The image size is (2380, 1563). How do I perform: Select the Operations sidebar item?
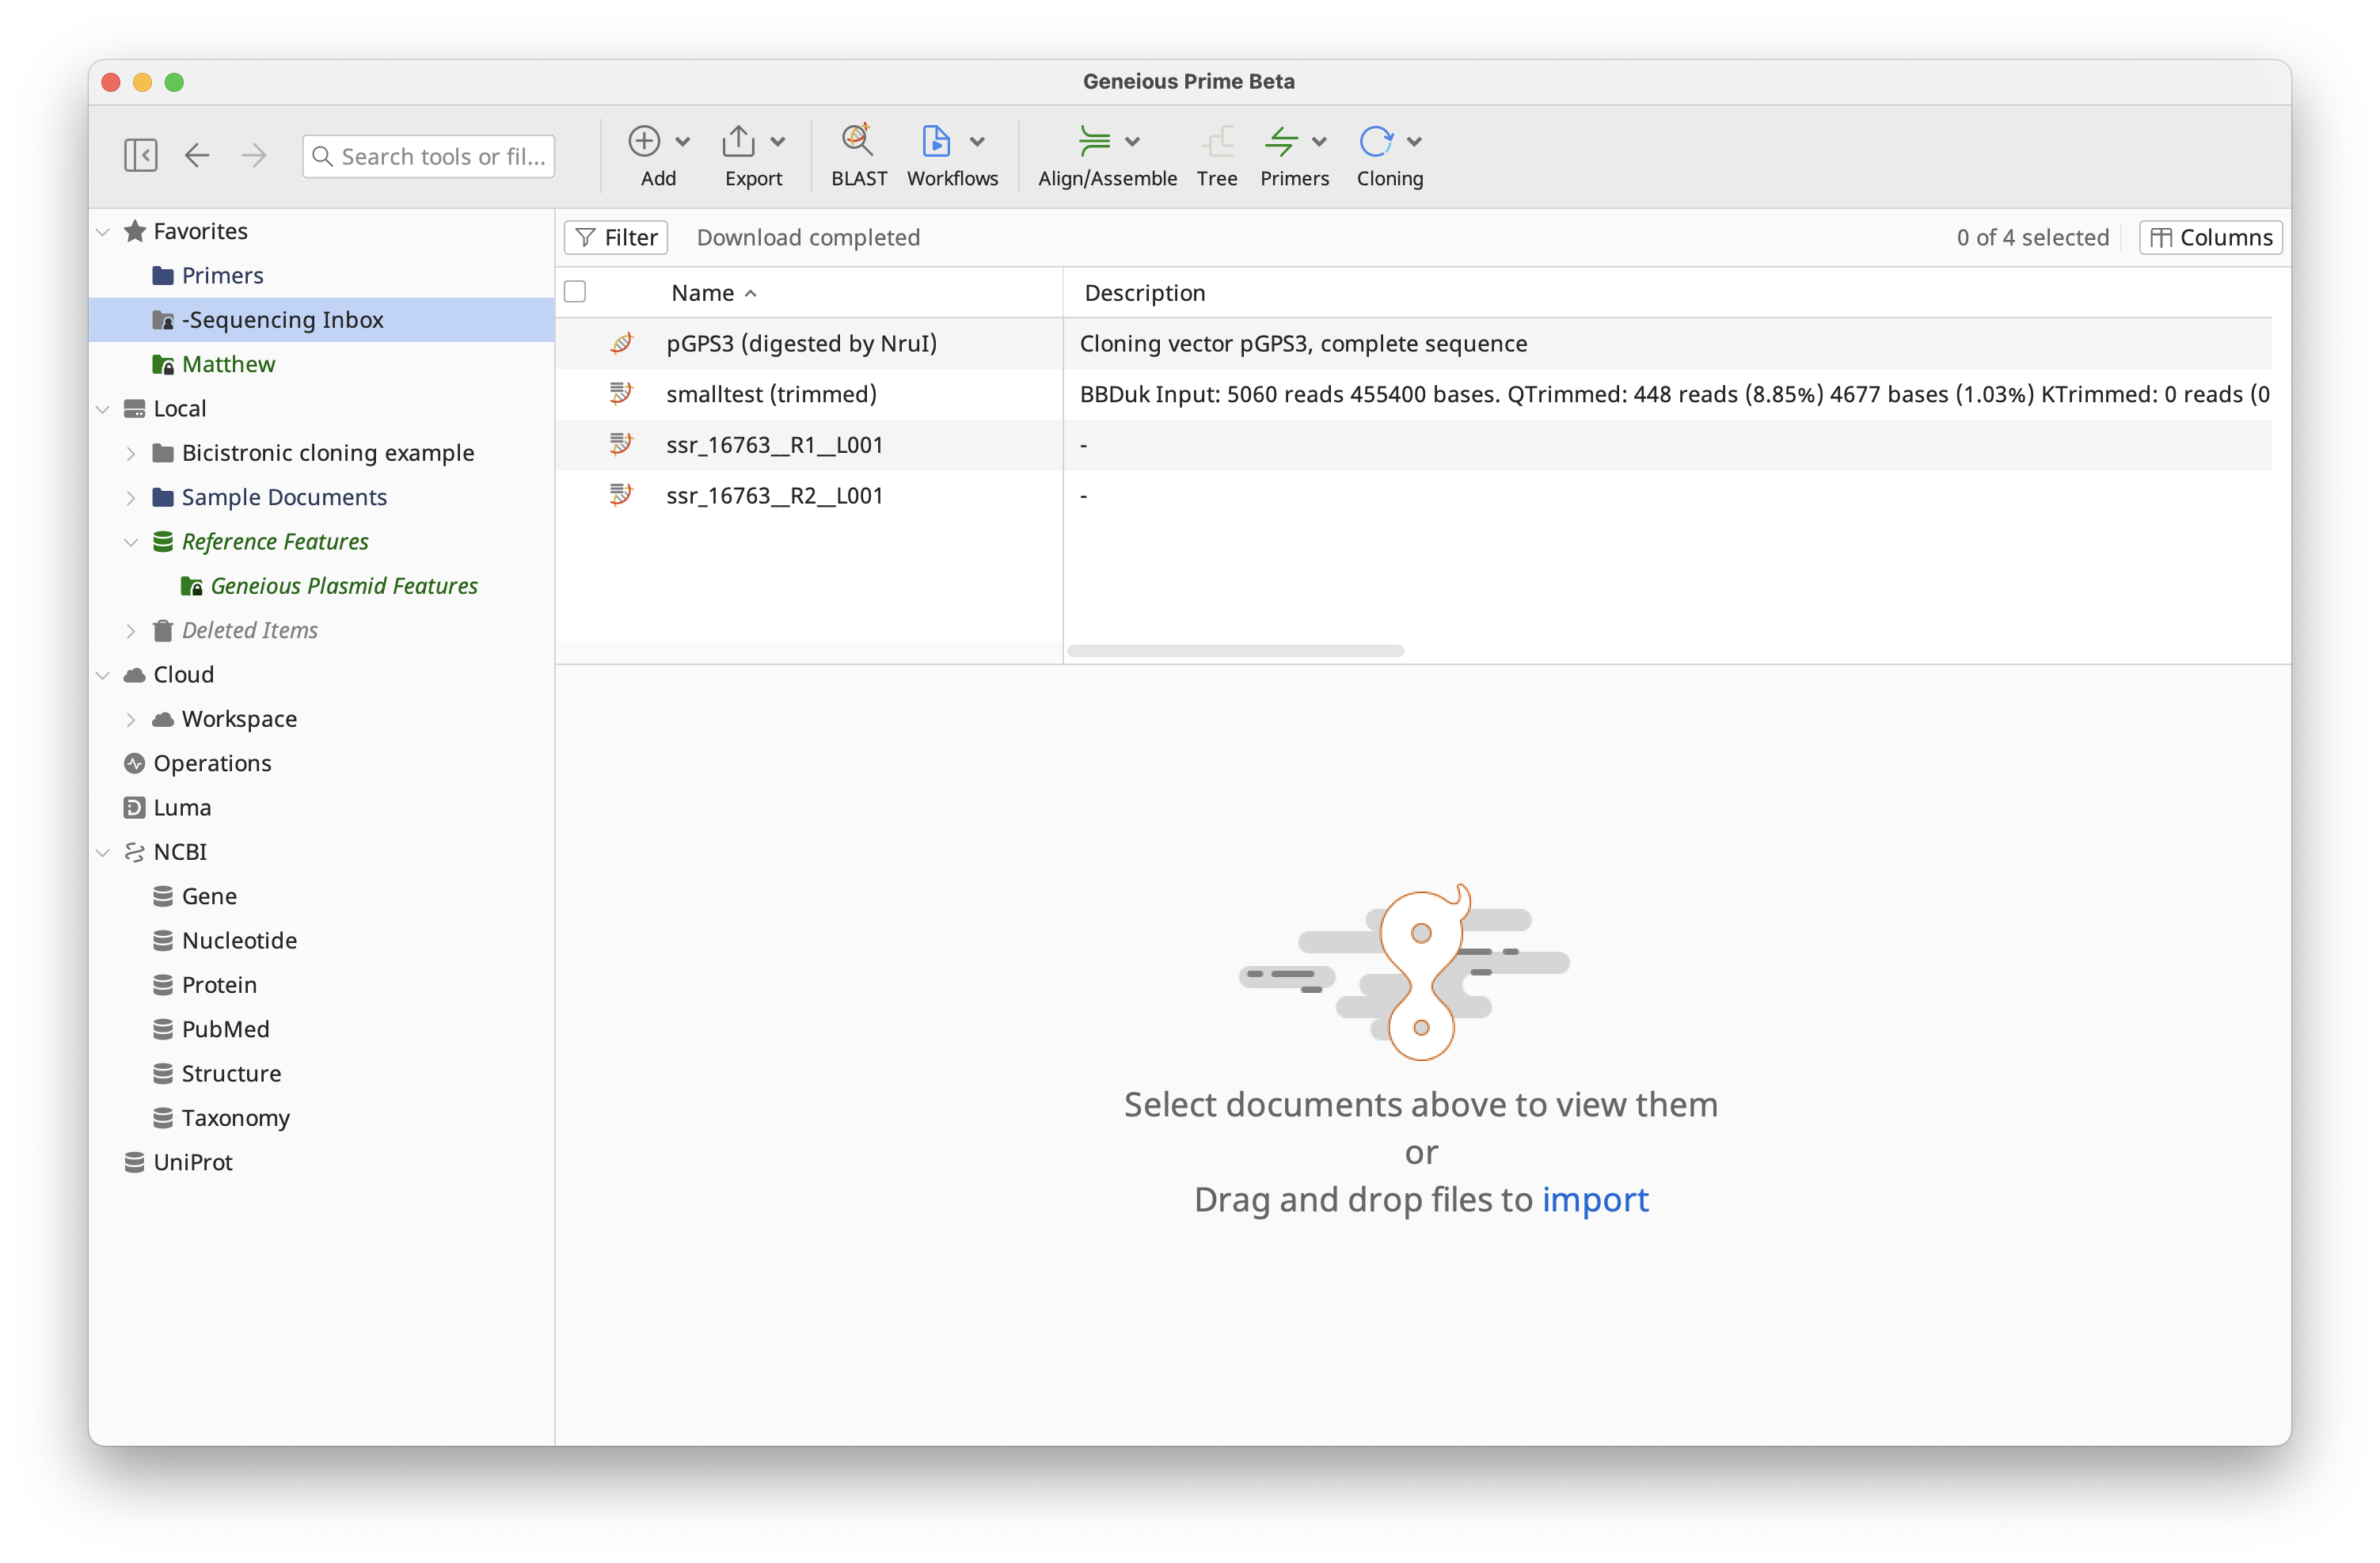(212, 763)
